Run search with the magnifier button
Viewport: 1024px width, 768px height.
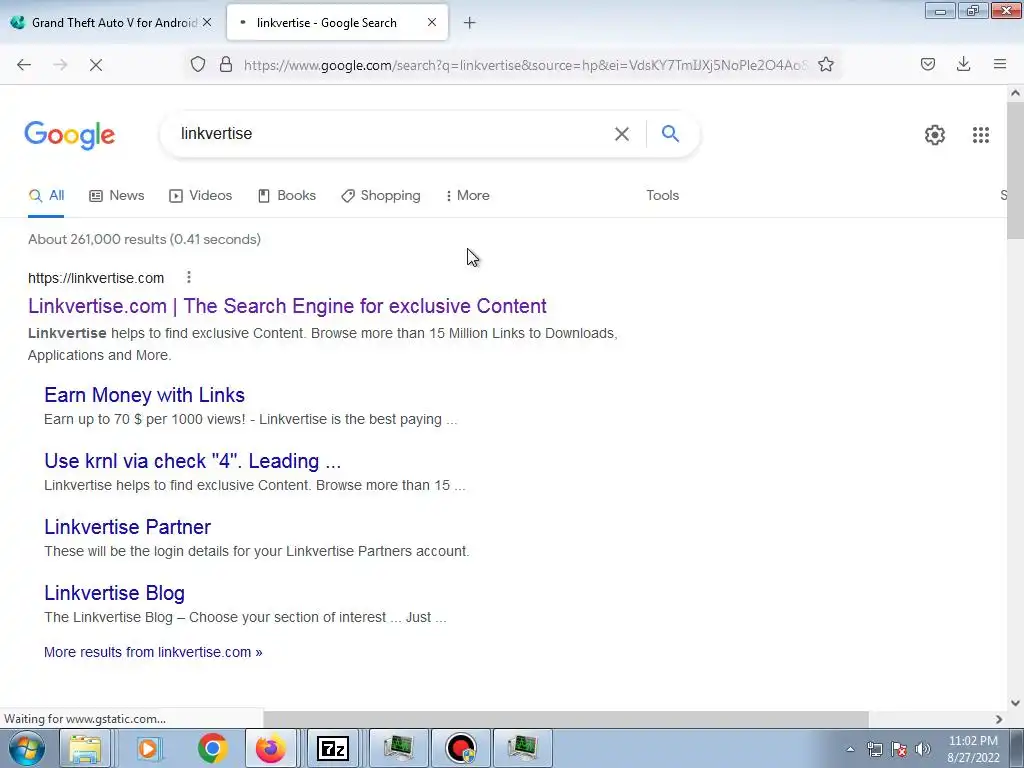pos(670,134)
